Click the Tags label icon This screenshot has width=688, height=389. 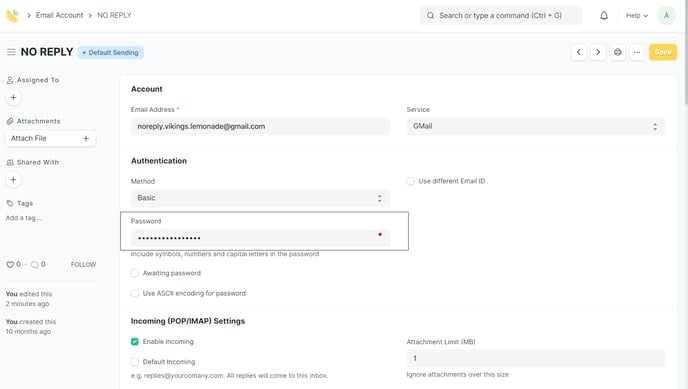pos(10,203)
